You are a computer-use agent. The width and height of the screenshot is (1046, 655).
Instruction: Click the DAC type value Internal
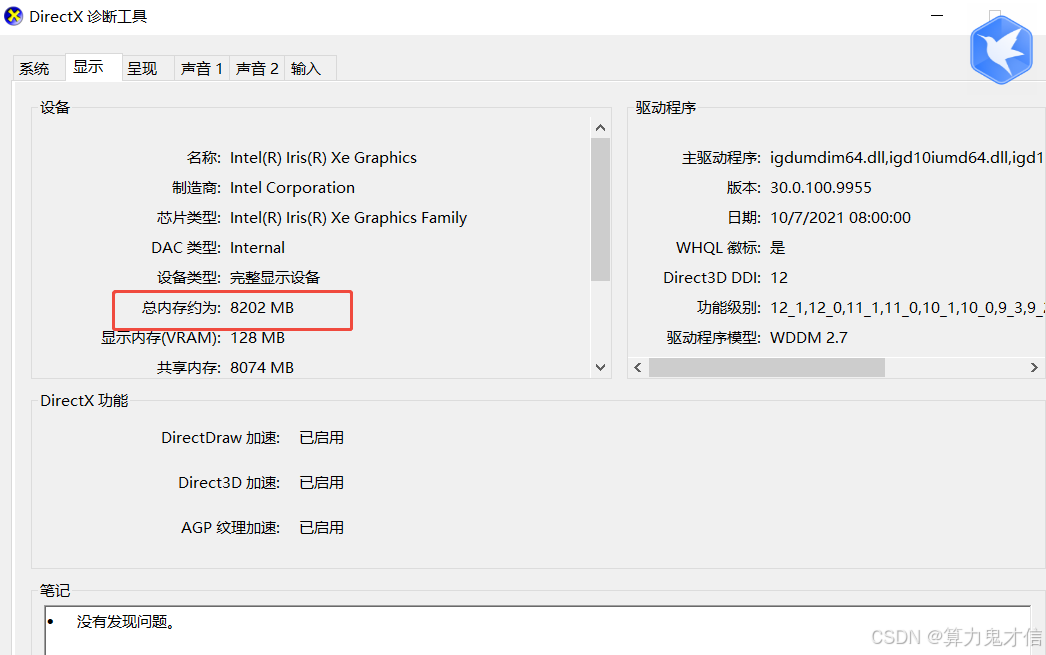pos(257,248)
